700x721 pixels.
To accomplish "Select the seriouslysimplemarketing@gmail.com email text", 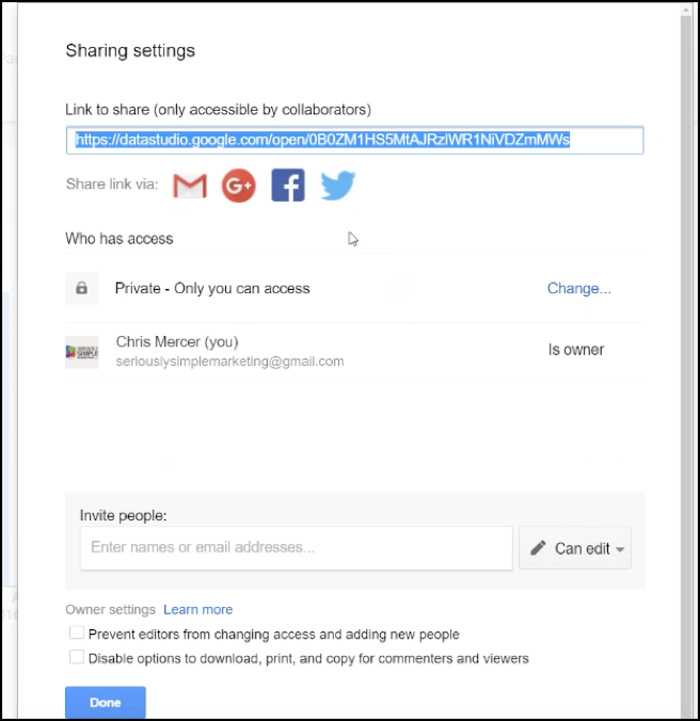I will (230, 361).
